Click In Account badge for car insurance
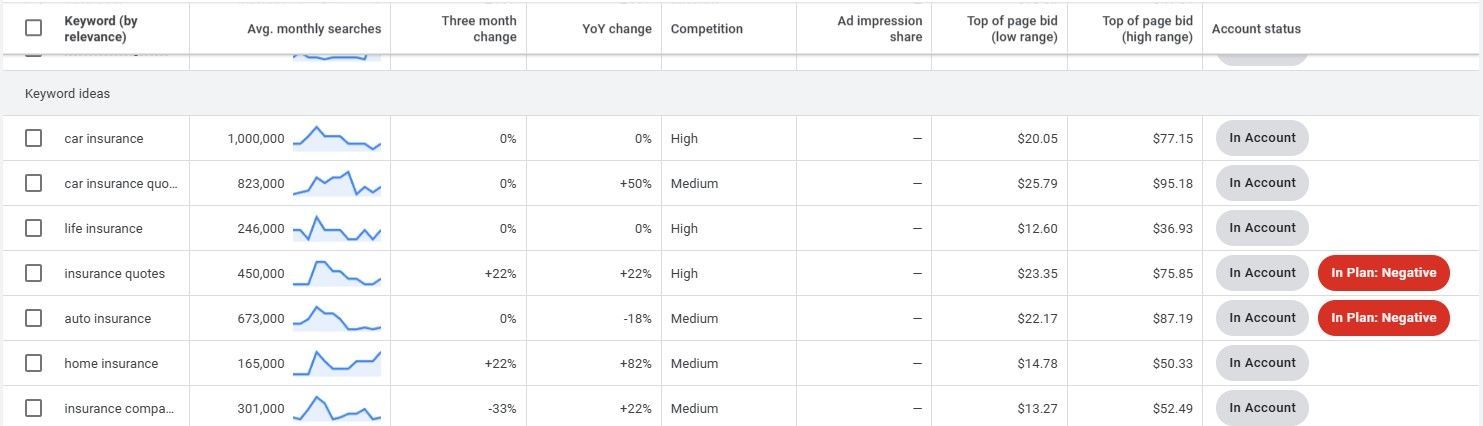The image size is (1483, 426). [1262, 138]
